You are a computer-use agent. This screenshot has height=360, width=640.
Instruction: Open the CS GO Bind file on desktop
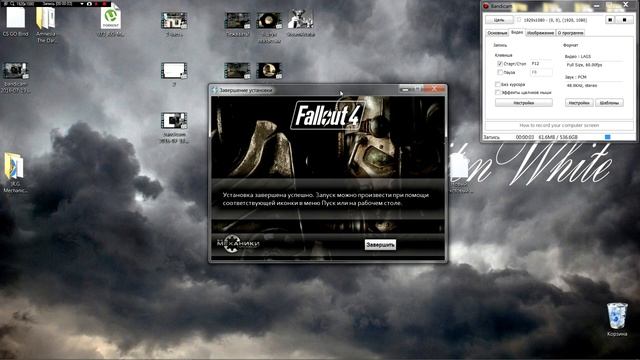(x=16, y=20)
